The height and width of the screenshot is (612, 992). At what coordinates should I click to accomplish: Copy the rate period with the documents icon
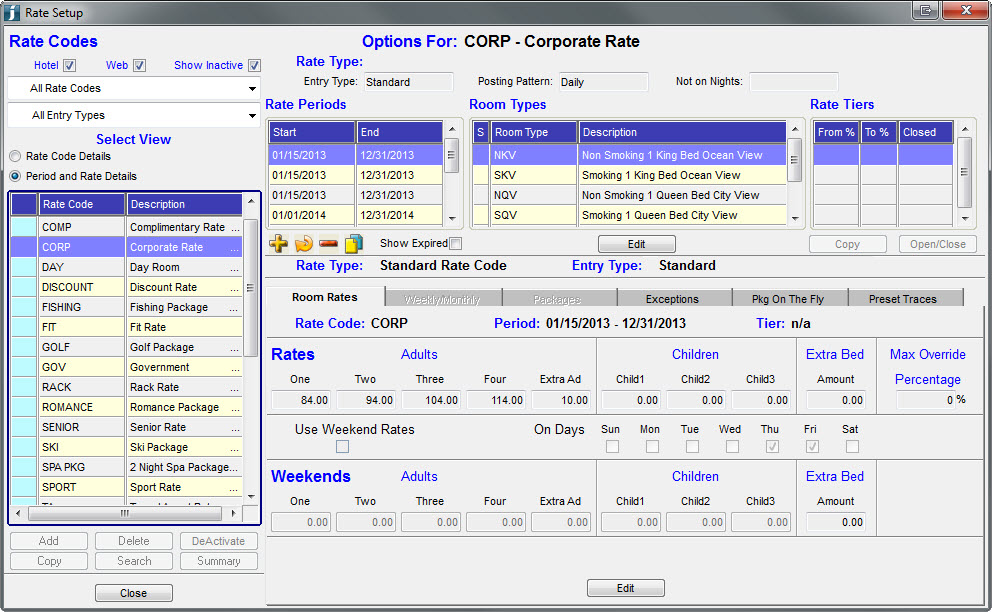pos(354,244)
